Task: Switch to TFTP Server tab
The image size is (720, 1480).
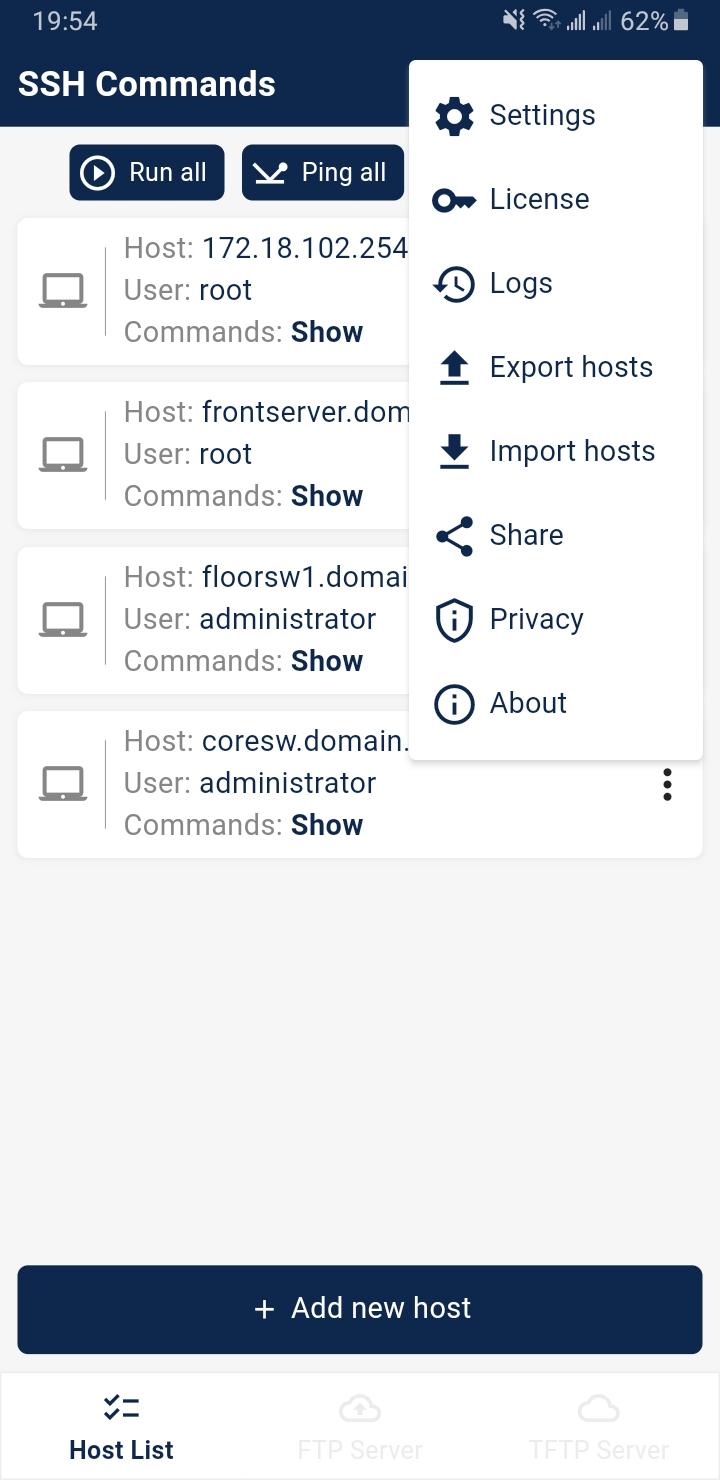Action: click(598, 1427)
